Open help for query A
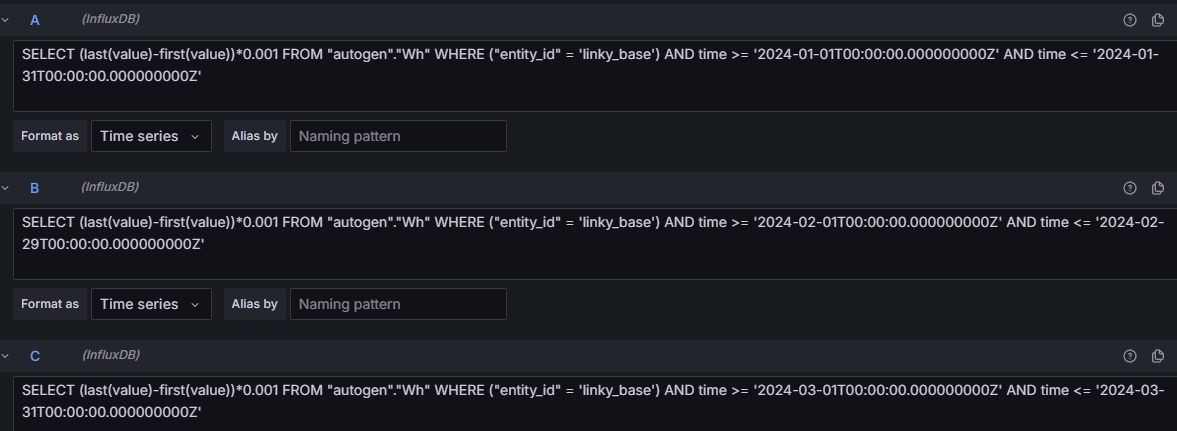 point(1130,20)
